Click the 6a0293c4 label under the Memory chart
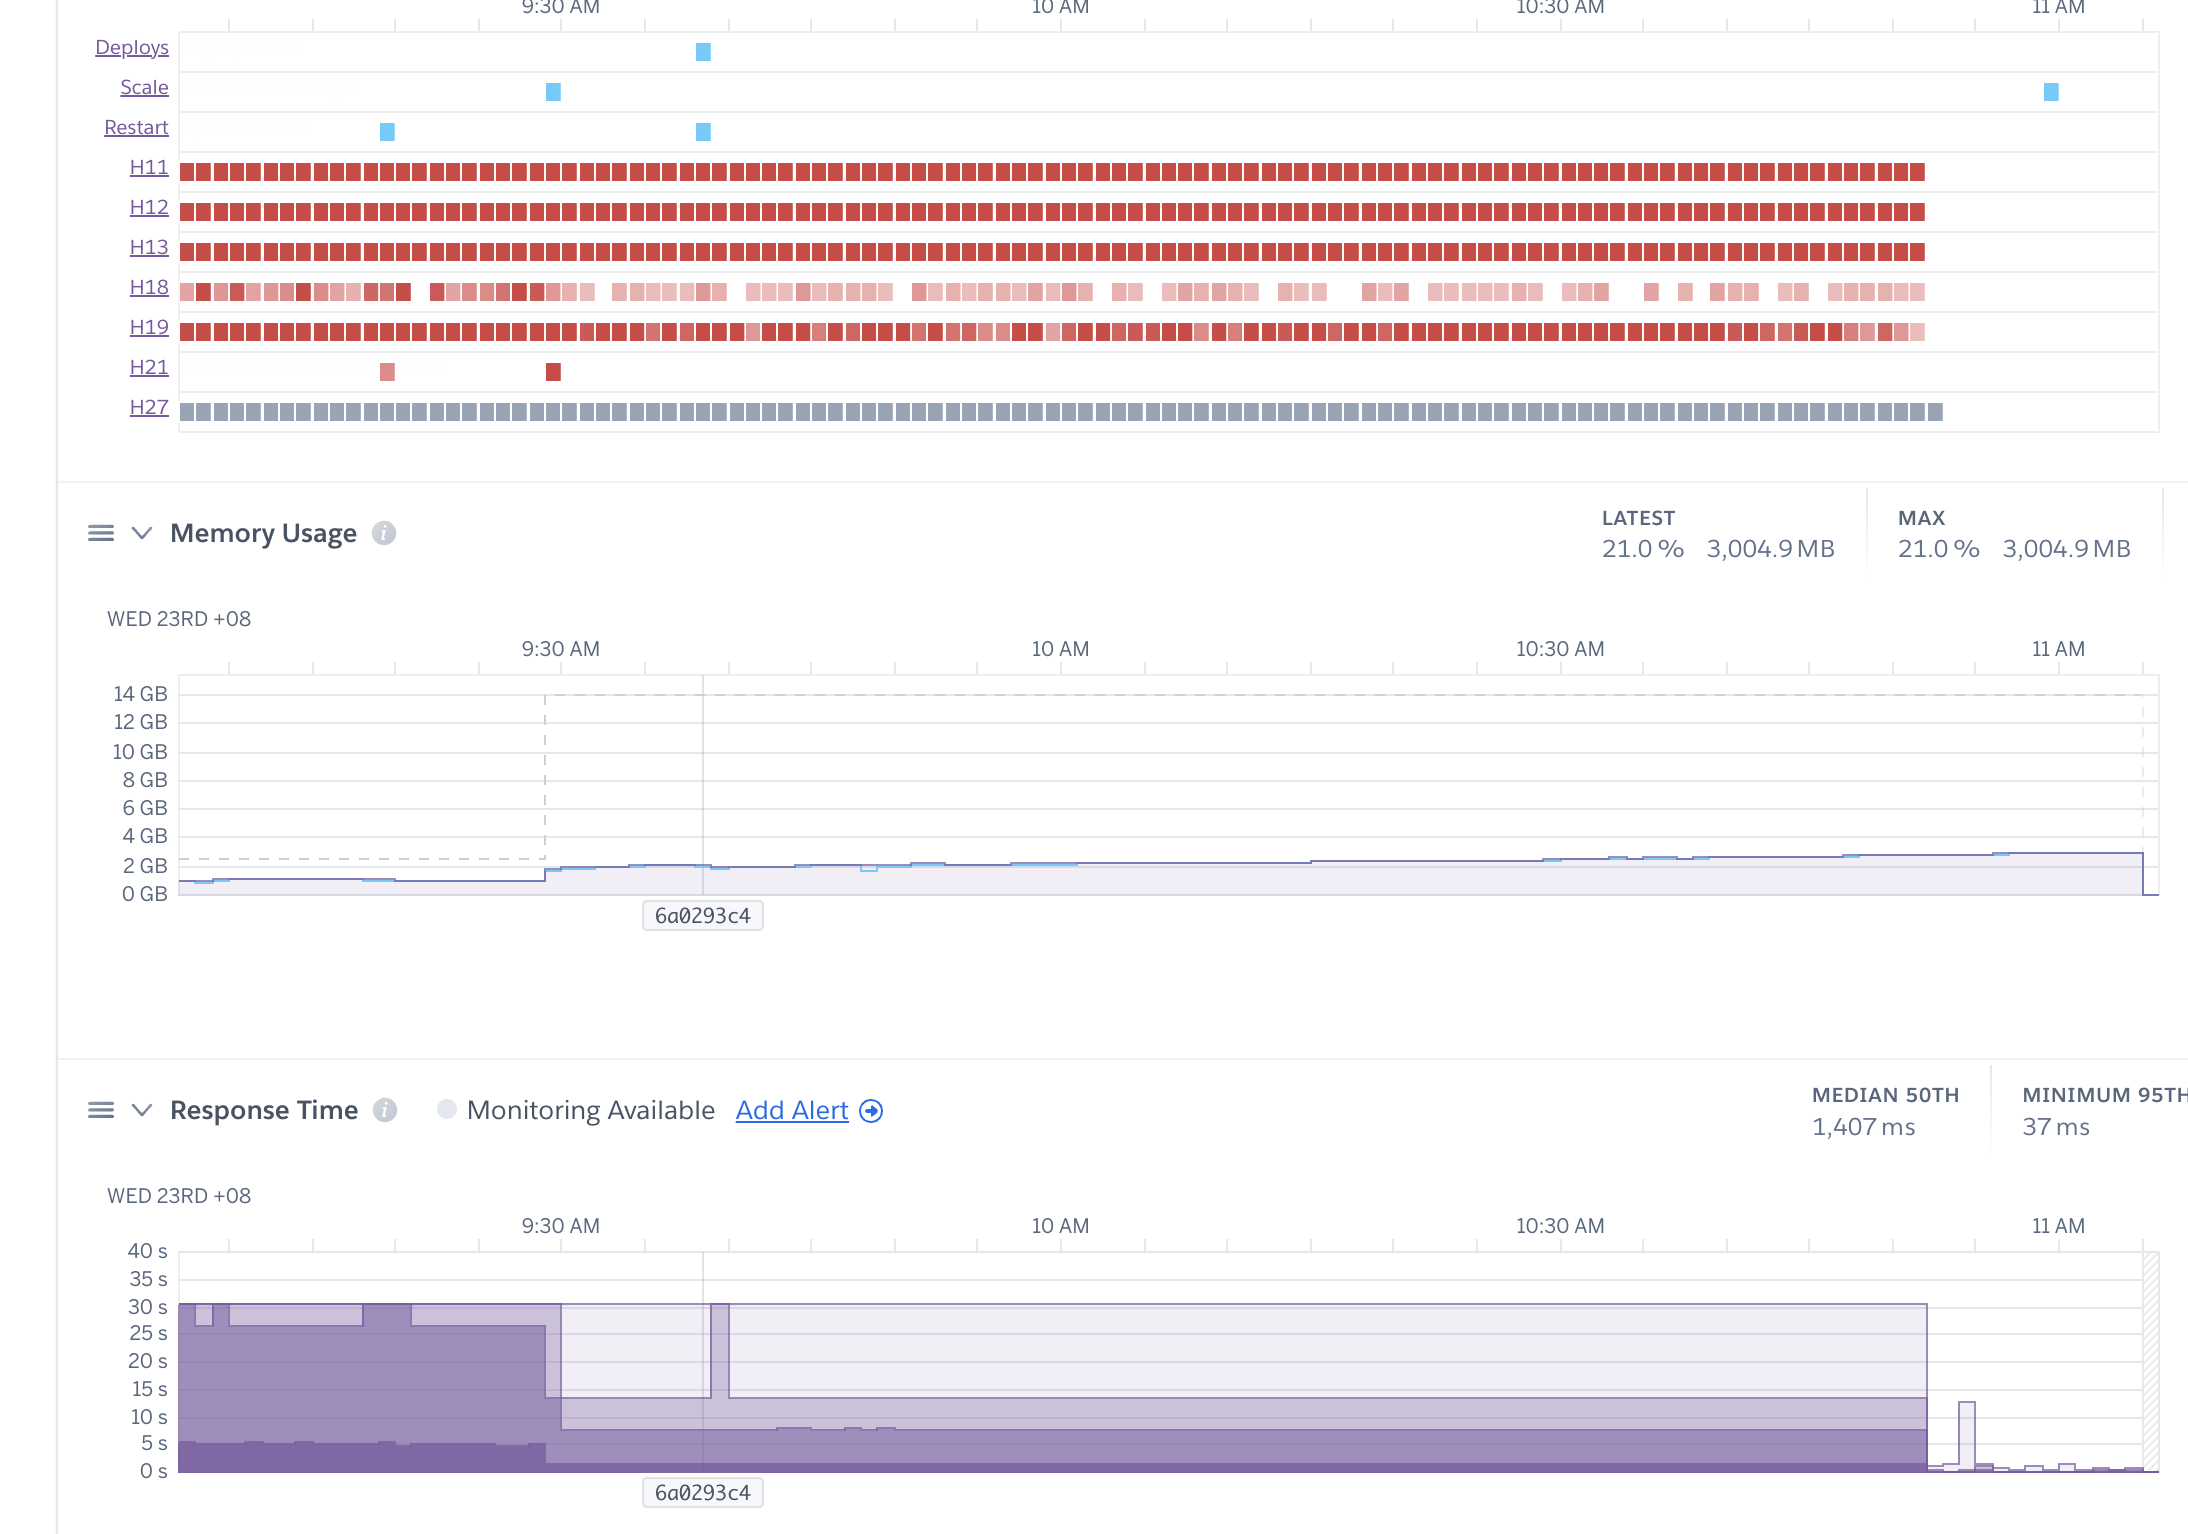The width and height of the screenshot is (2188, 1534). 702,916
